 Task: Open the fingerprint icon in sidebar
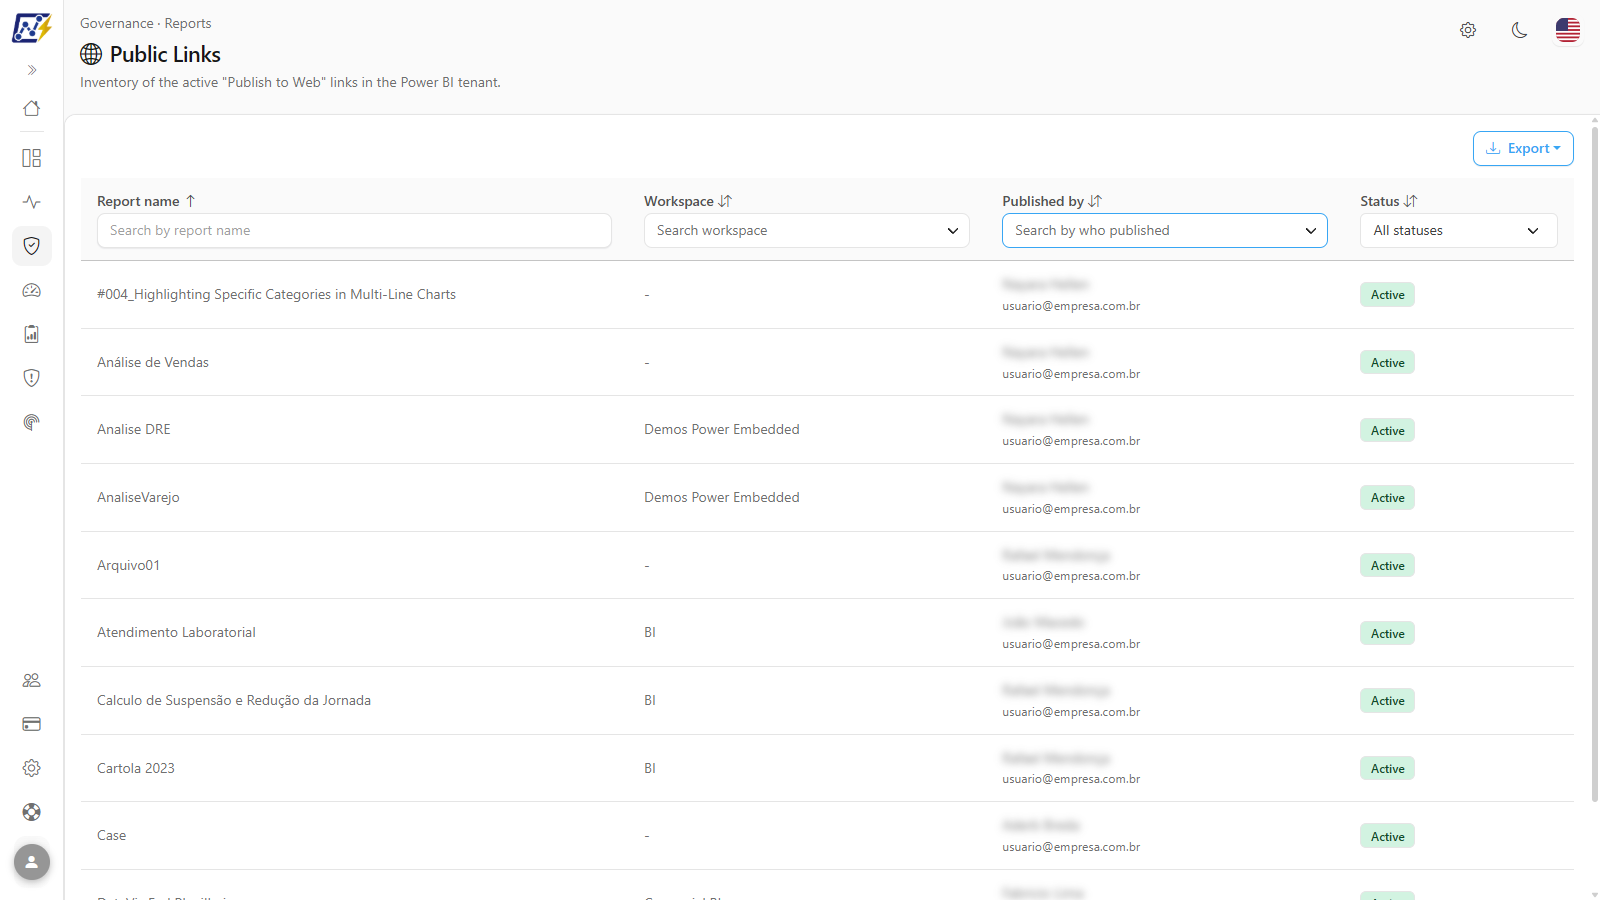pyautogui.click(x=32, y=422)
